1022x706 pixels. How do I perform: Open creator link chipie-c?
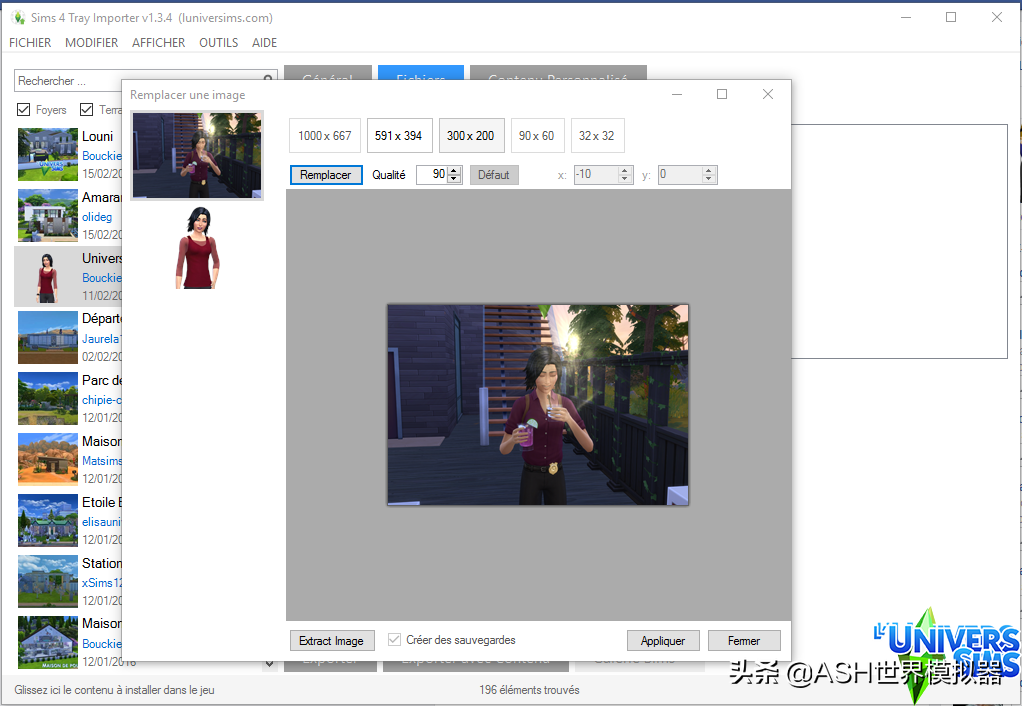tap(102, 400)
